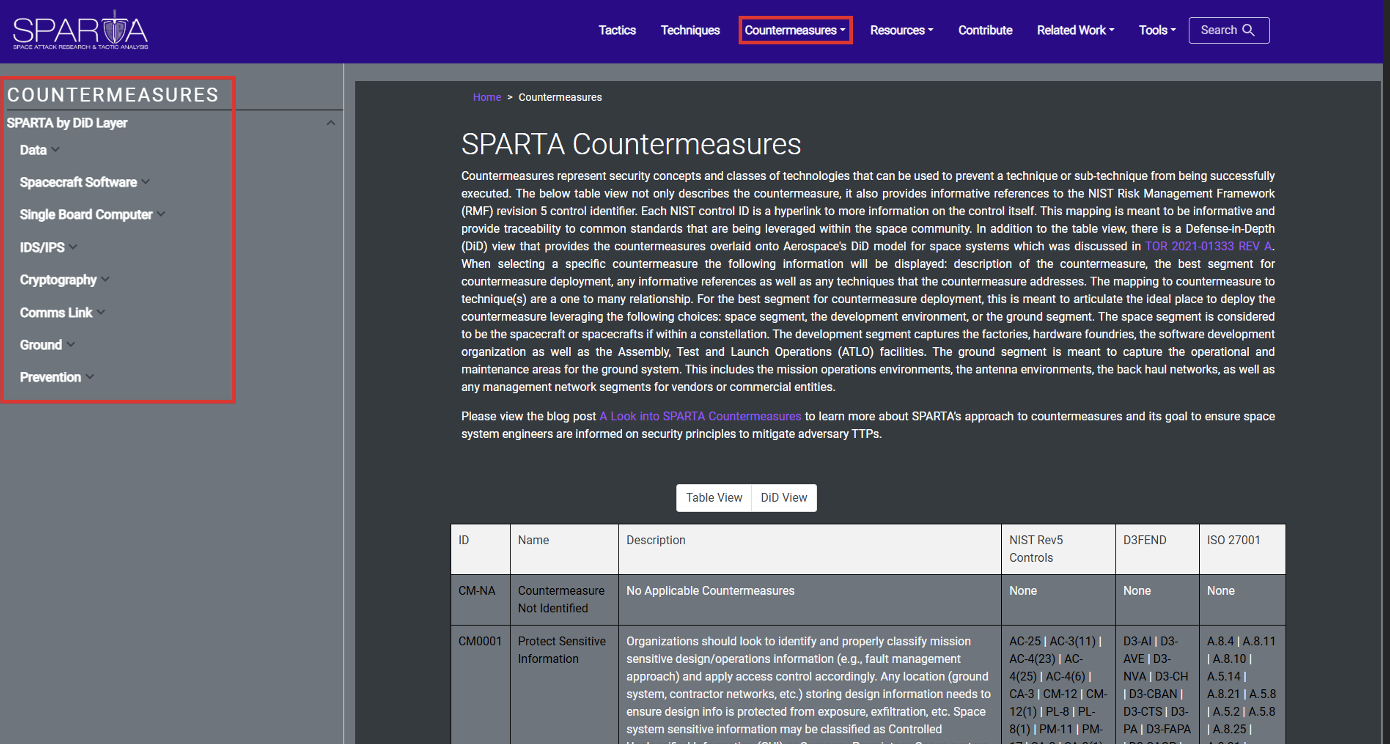Open the D3-CH D3FEND link
Screen dimensions: 1390x744
(x=1172, y=677)
